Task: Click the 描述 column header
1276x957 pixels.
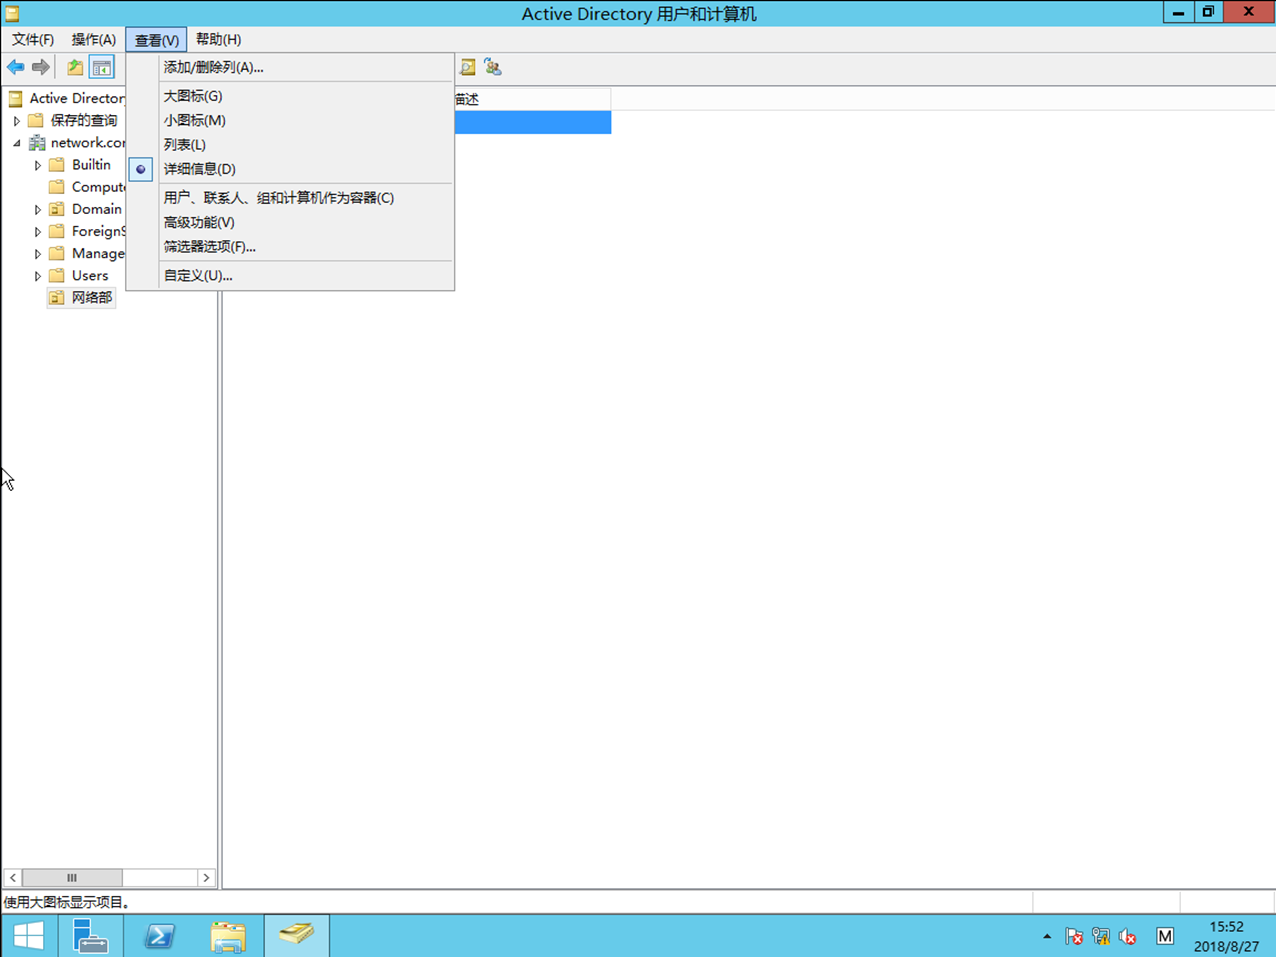Action: coord(532,99)
